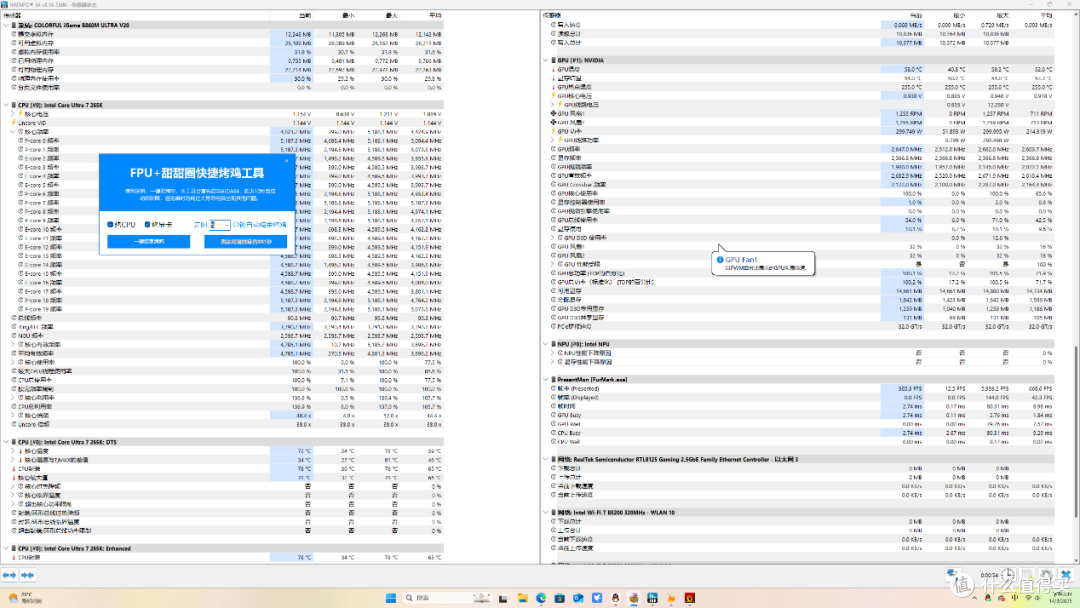1080x608 pixels.
Task: Click the logging start sheet icon
Action: point(1028,574)
